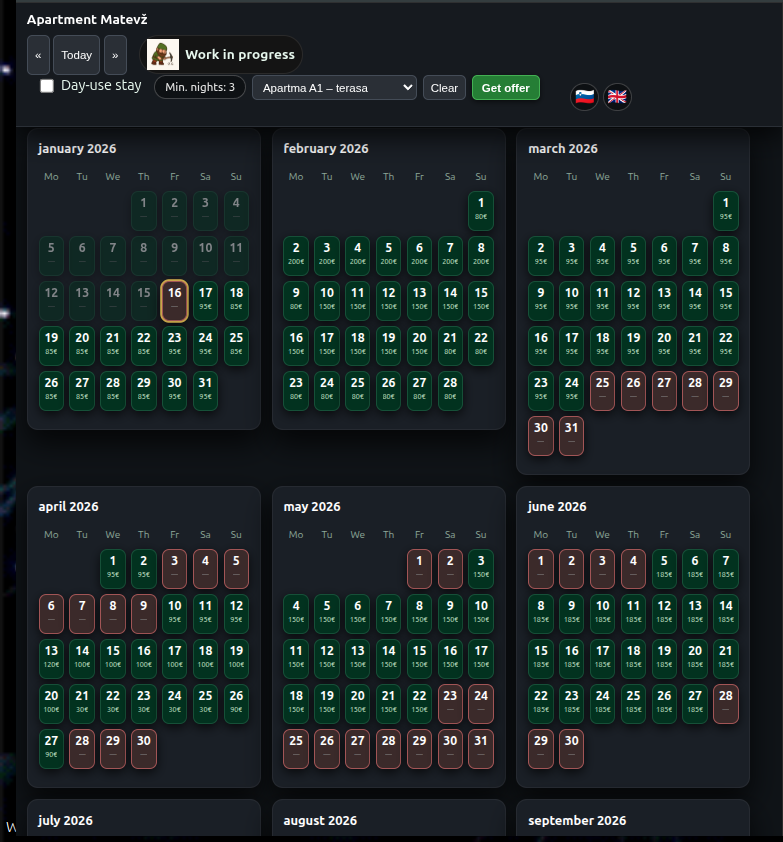Enable the Day-use stay checkbox
This screenshot has height=842, width=783.
[x=47, y=86]
